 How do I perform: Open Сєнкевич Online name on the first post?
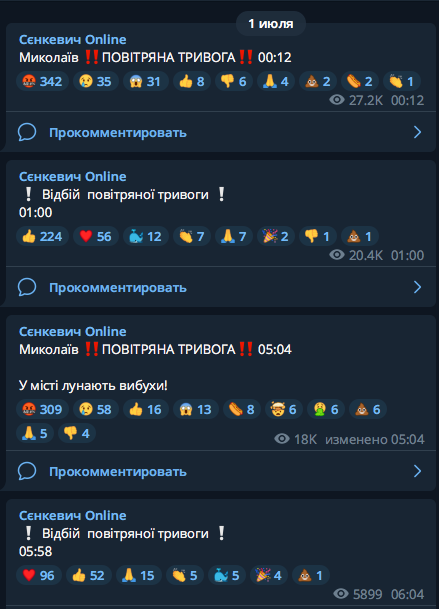(x=73, y=40)
